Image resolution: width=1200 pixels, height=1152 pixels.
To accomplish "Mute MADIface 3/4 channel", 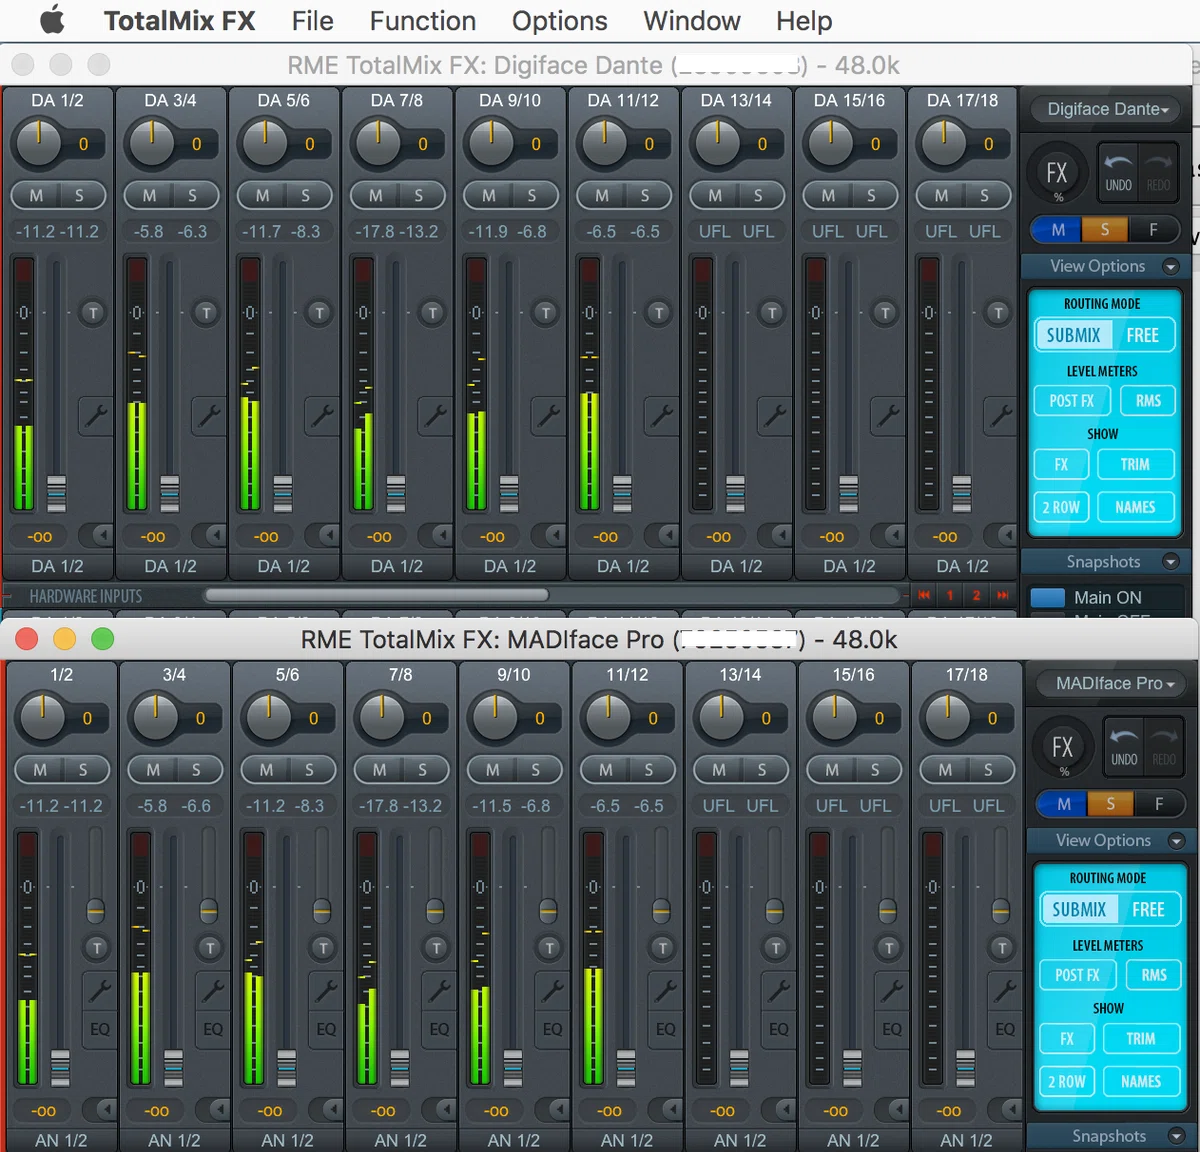I will pyautogui.click(x=153, y=770).
